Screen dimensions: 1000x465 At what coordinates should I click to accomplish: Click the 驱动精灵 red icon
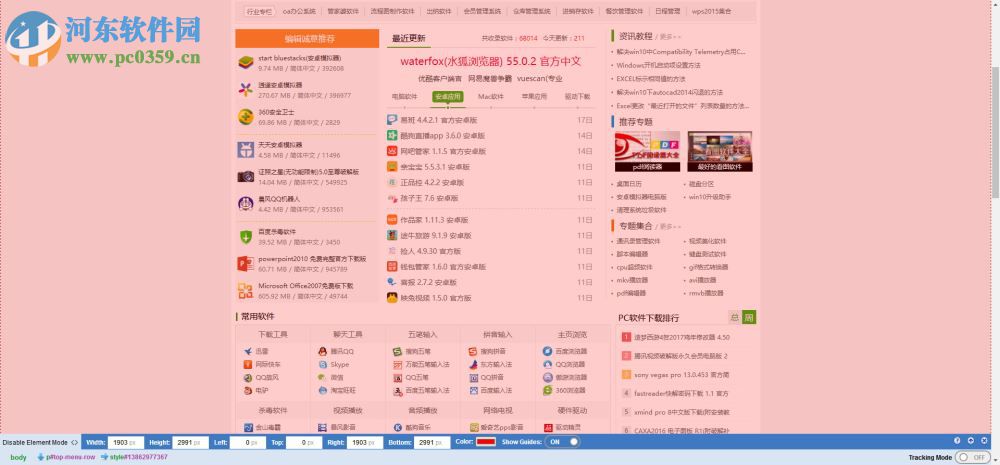(547, 427)
